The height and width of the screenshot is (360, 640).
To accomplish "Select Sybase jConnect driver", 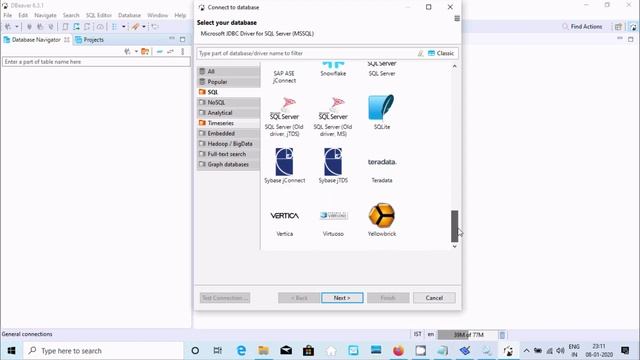I will click(284, 165).
